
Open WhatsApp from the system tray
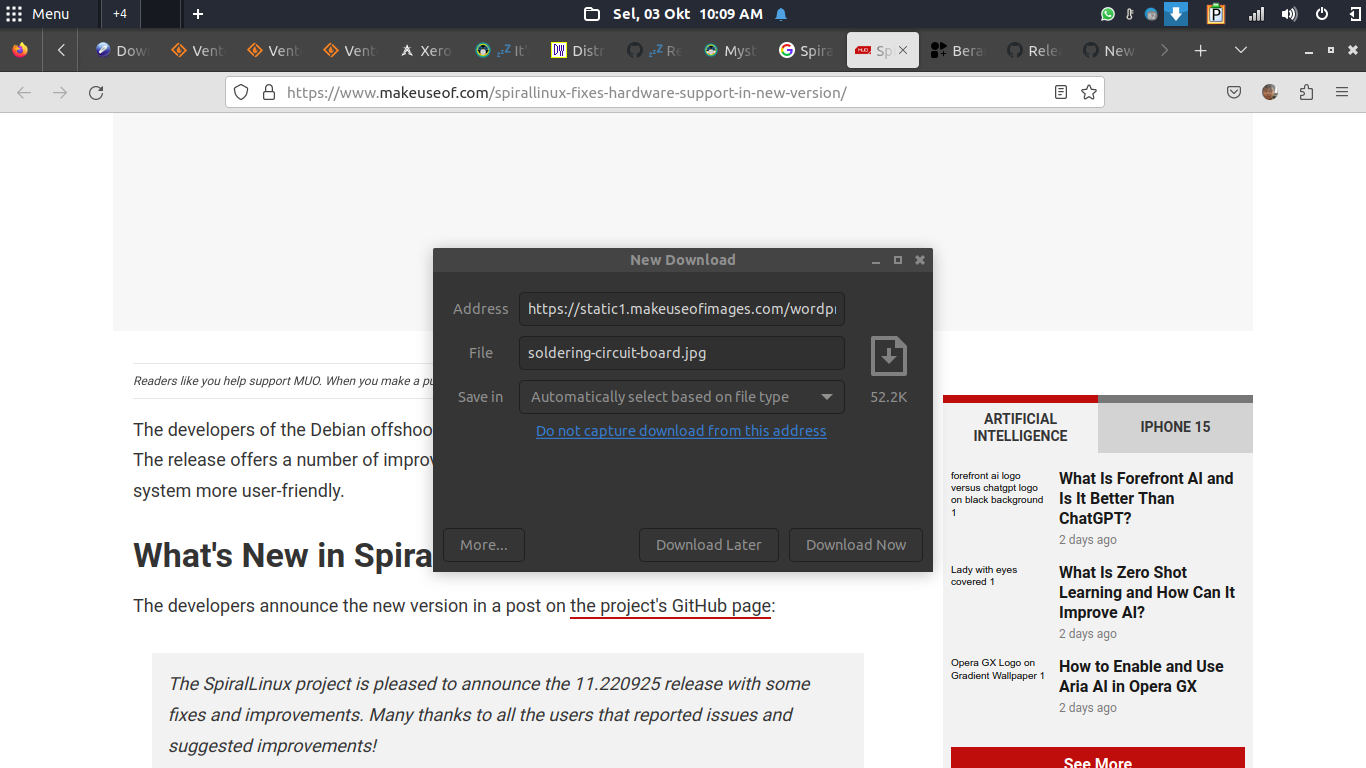(1108, 14)
